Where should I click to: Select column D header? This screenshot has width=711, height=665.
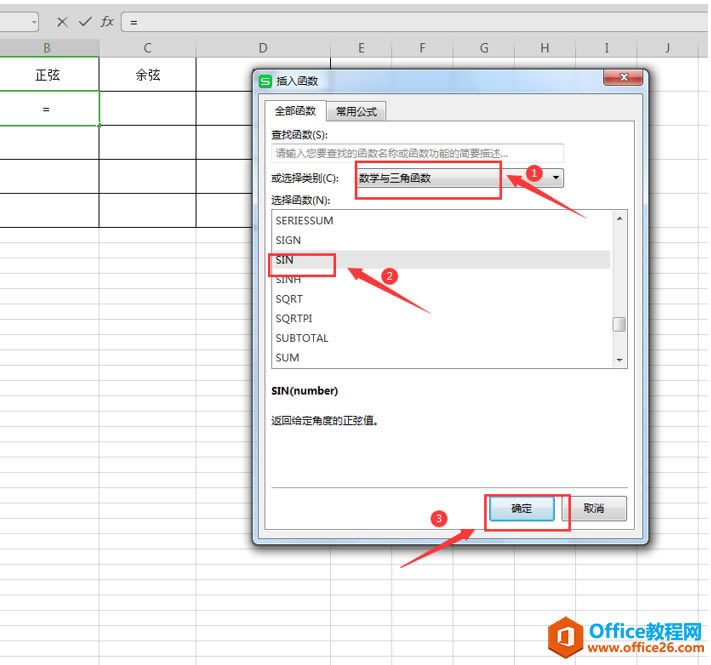263,48
